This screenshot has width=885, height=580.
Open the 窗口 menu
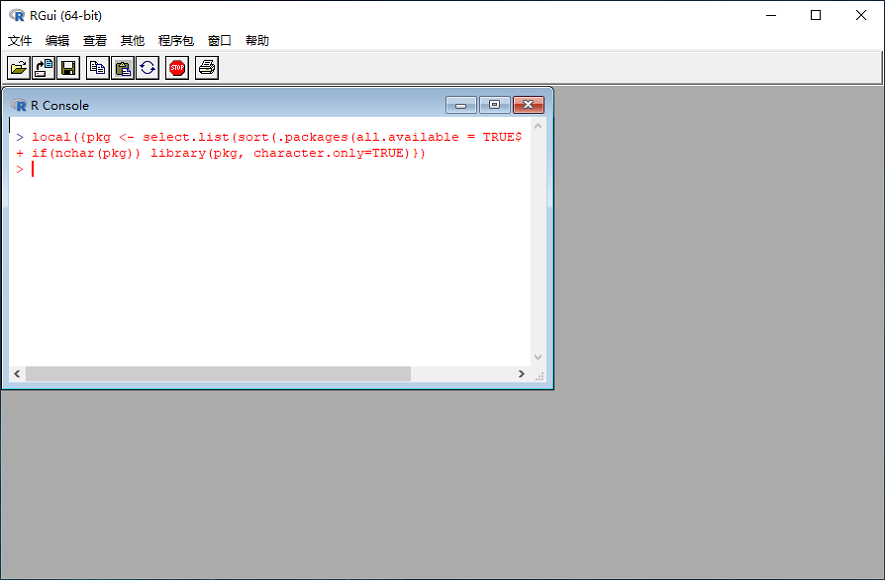point(219,41)
